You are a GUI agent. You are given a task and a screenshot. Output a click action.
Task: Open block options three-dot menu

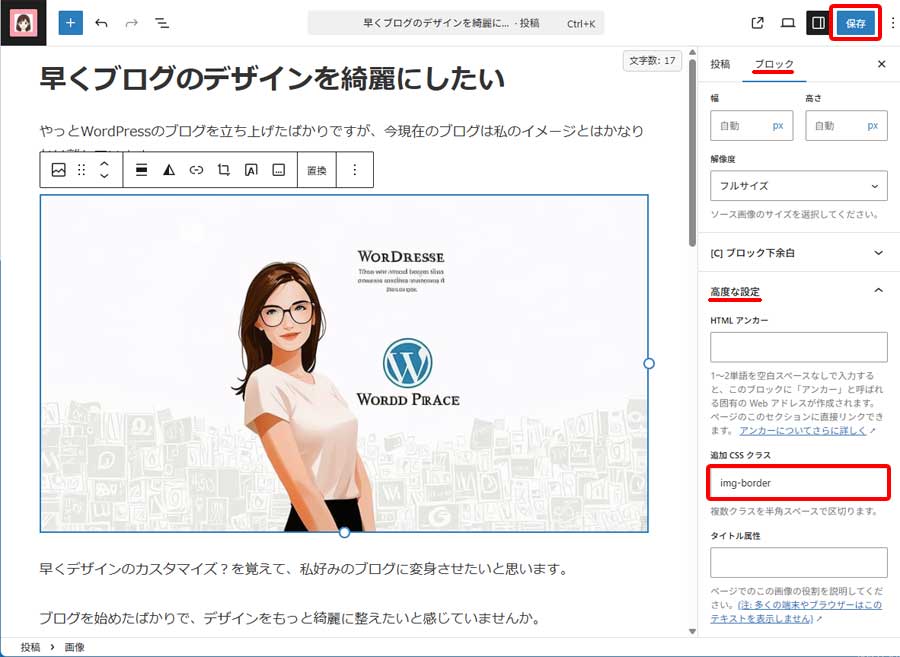coord(354,170)
